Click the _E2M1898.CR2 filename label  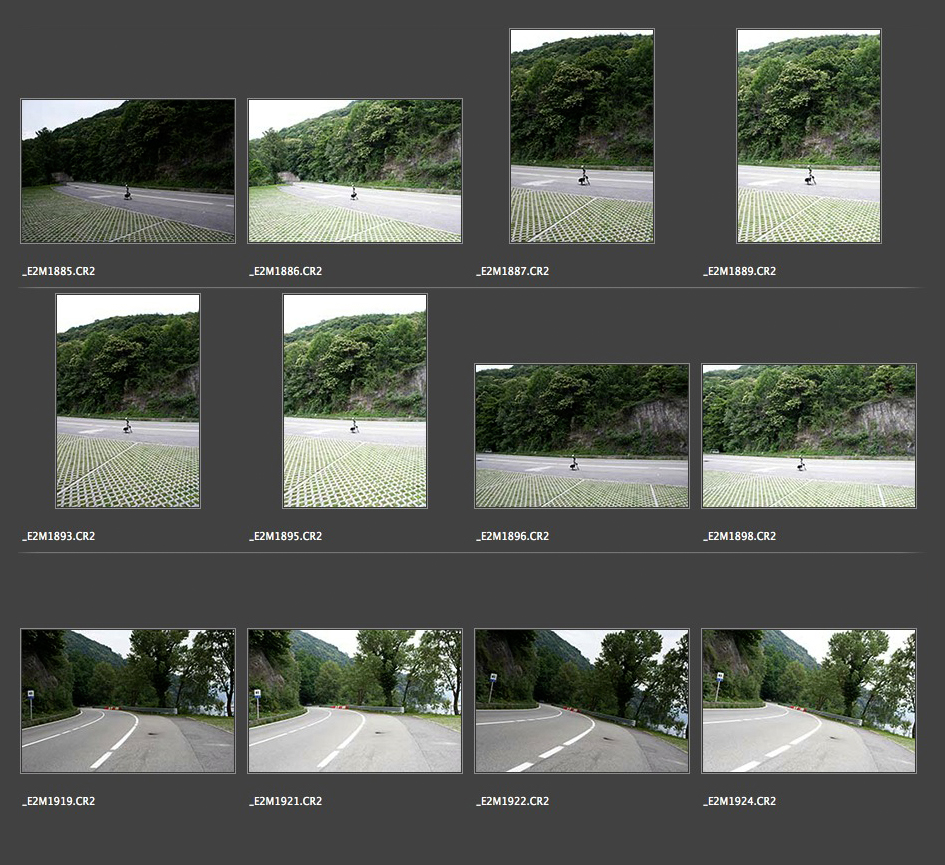click(x=740, y=537)
